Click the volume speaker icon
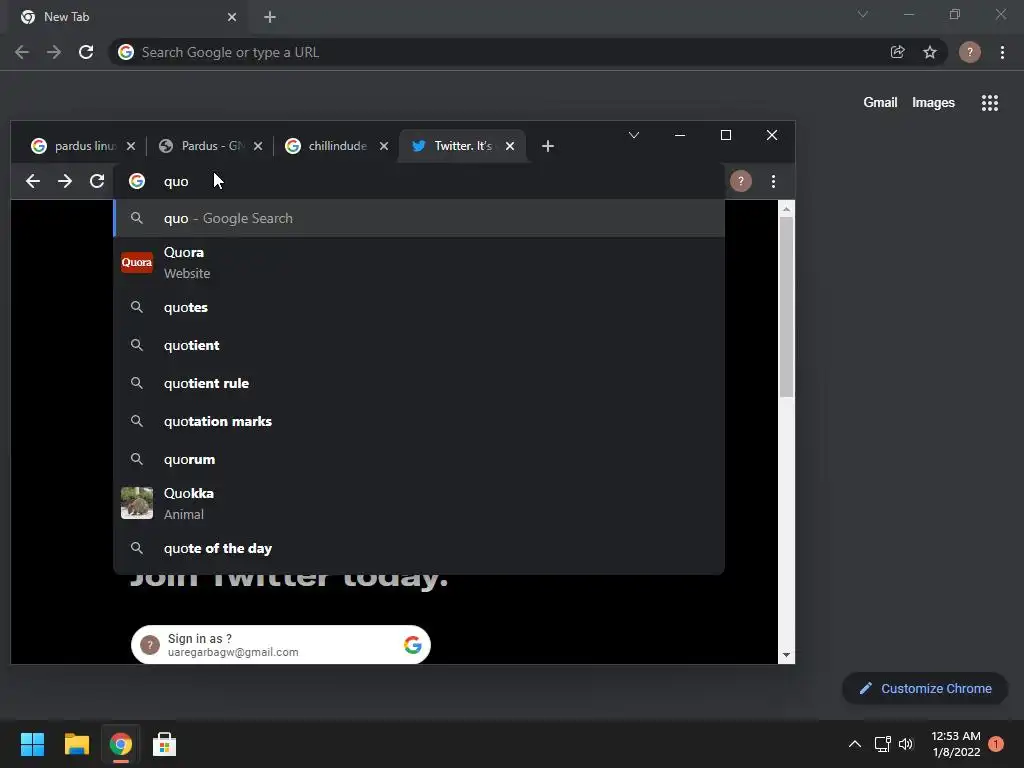Viewport: 1024px width, 768px height. pyautogui.click(x=906, y=744)
